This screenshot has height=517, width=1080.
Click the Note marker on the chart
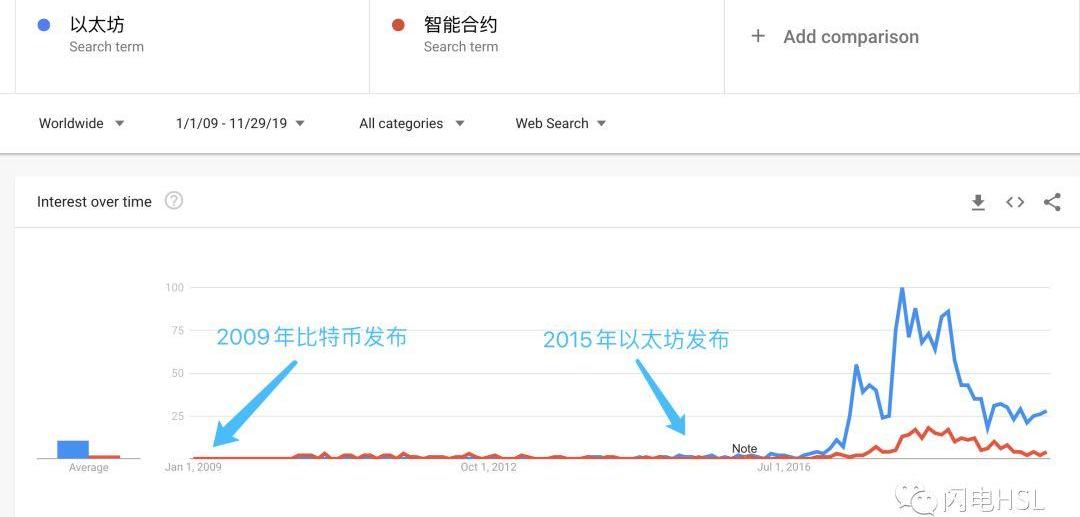[x=744, y=449]
